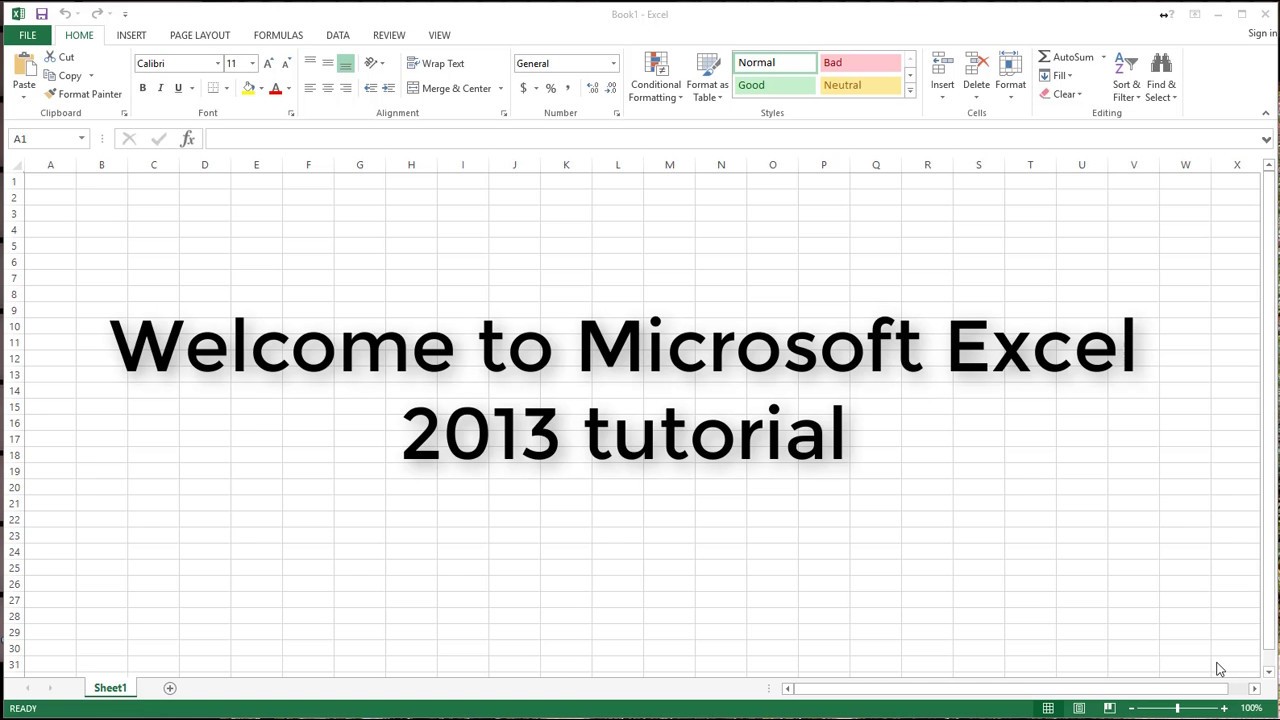1280x720 pixels.
Task: Click the Find & Select button
Action: click(x=1161, y=77)
